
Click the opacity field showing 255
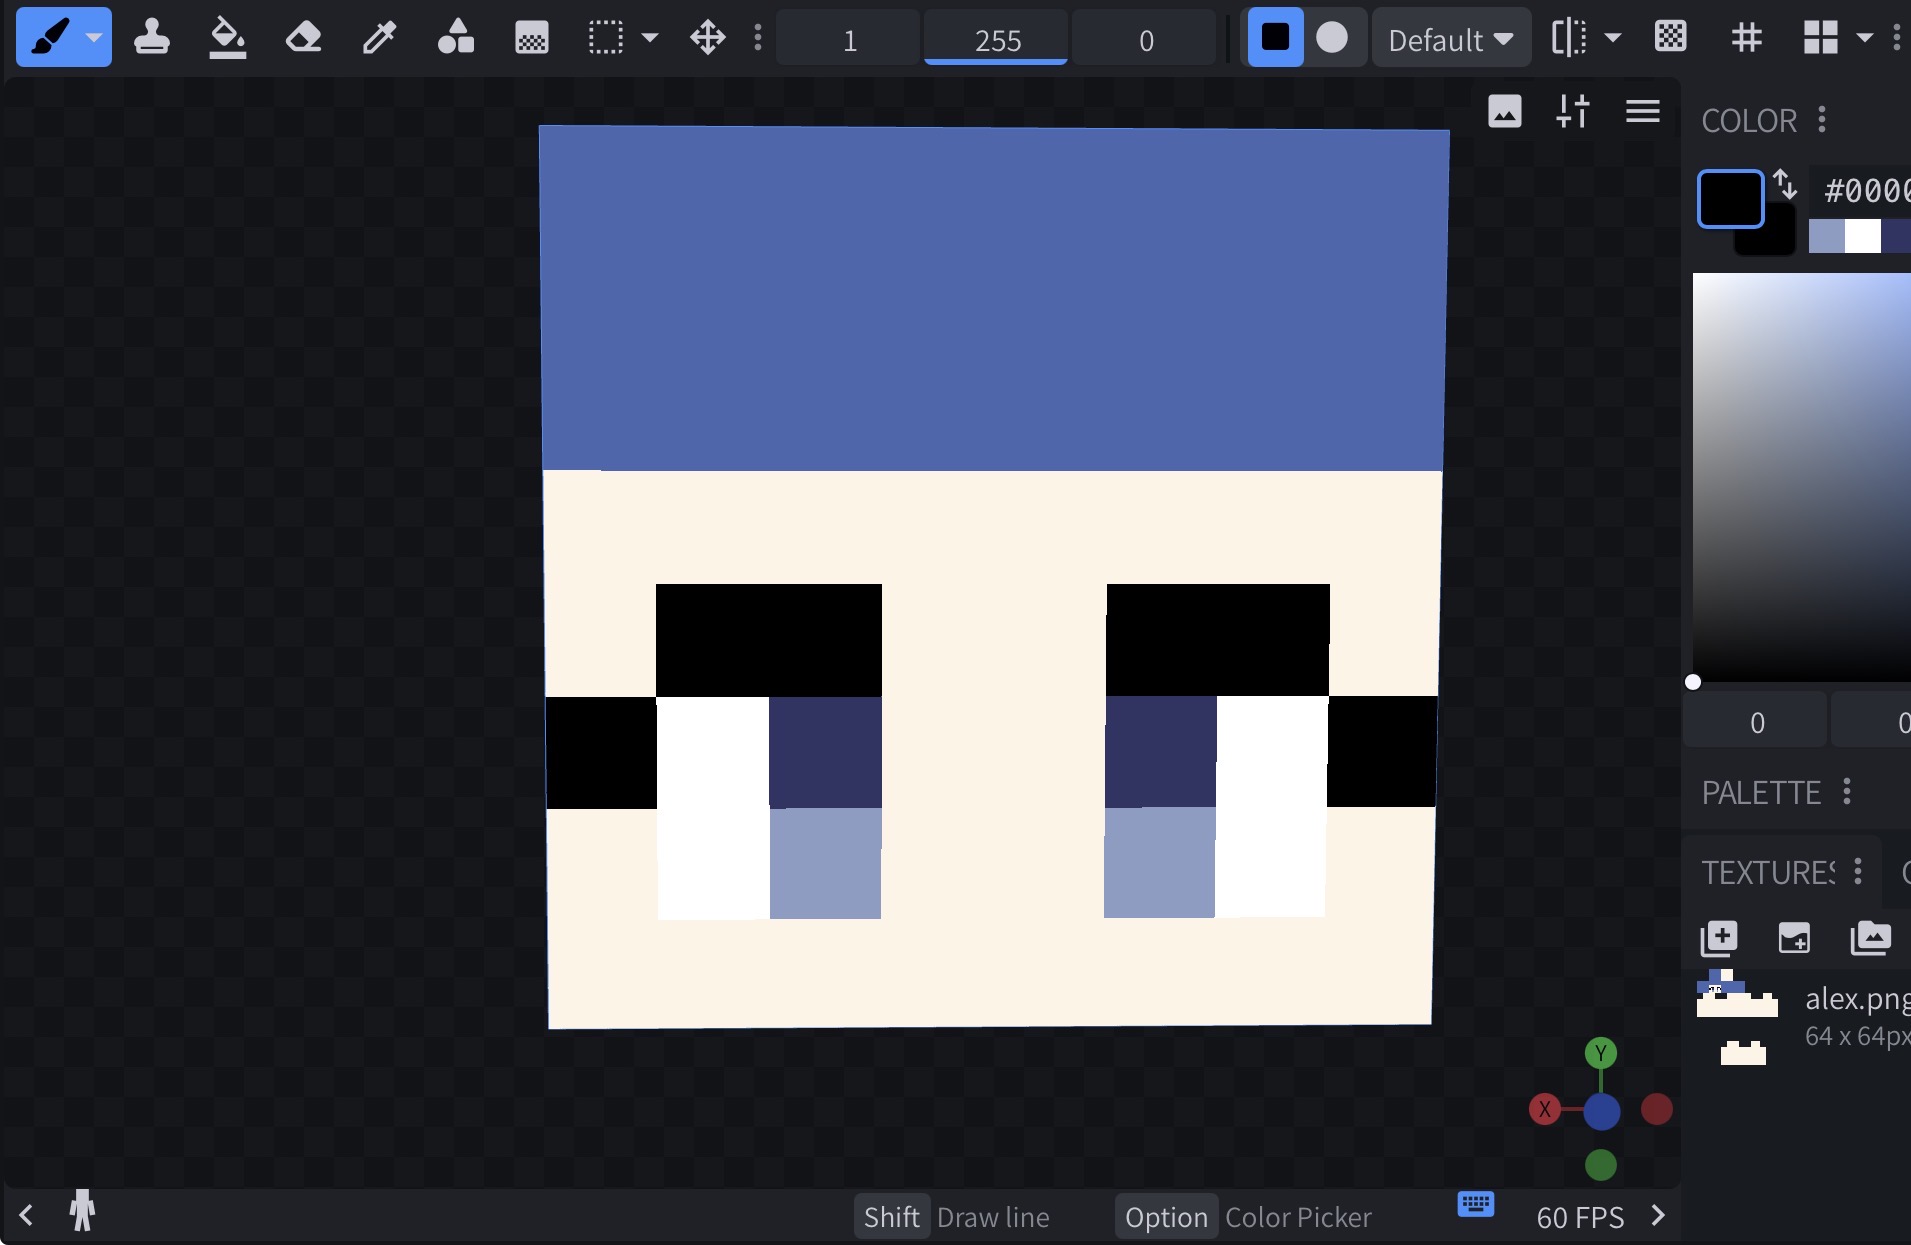(x=997, y=39)
